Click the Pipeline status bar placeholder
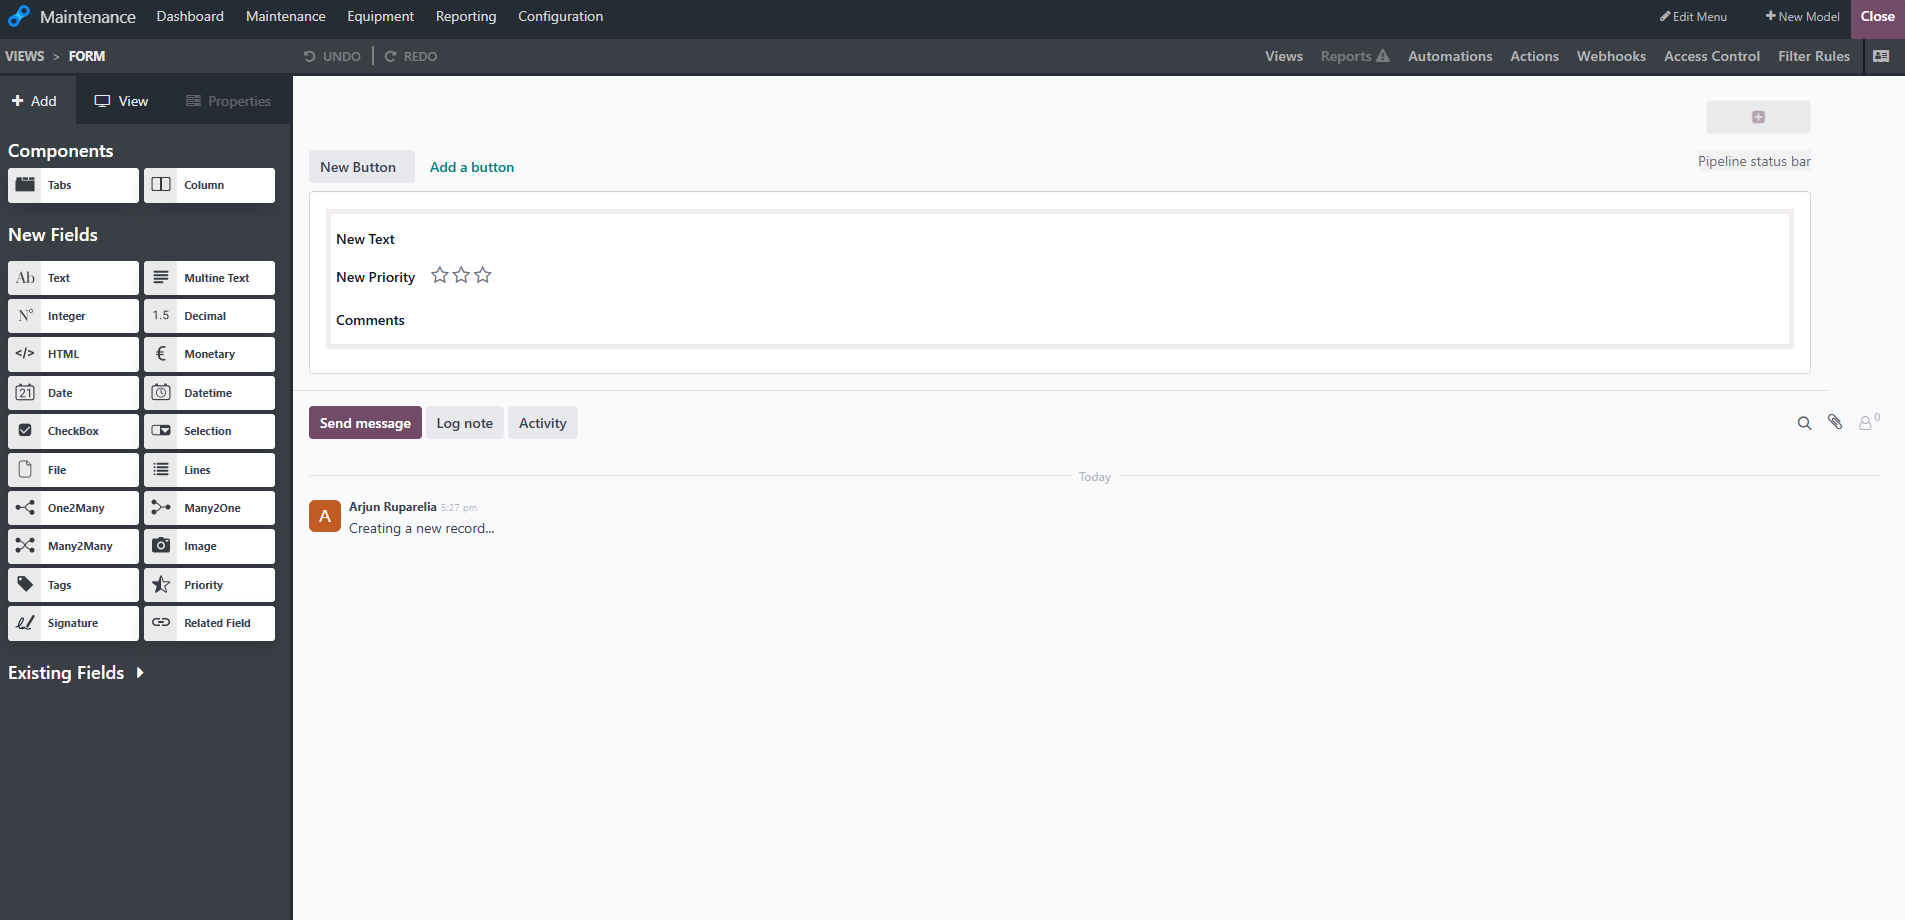The image size is (1905, 920). [1753, 161]
